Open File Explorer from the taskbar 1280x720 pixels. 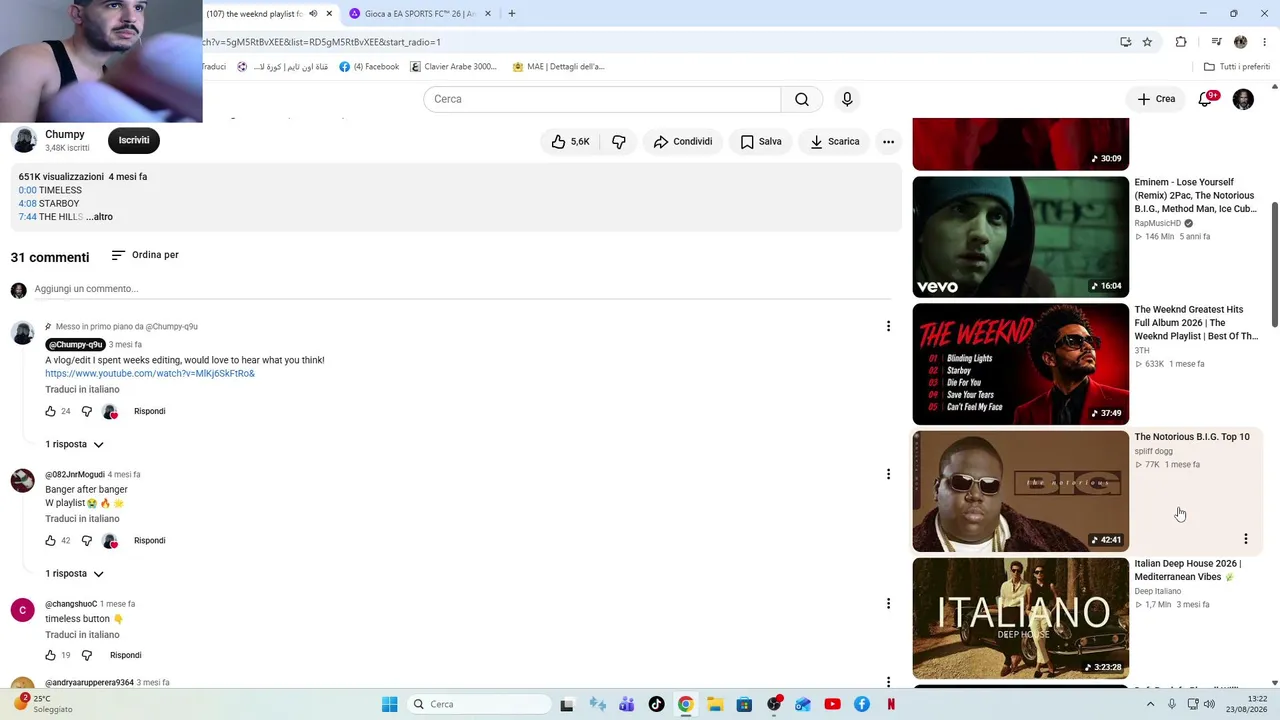pyautogui.click(x=715, y=704)
